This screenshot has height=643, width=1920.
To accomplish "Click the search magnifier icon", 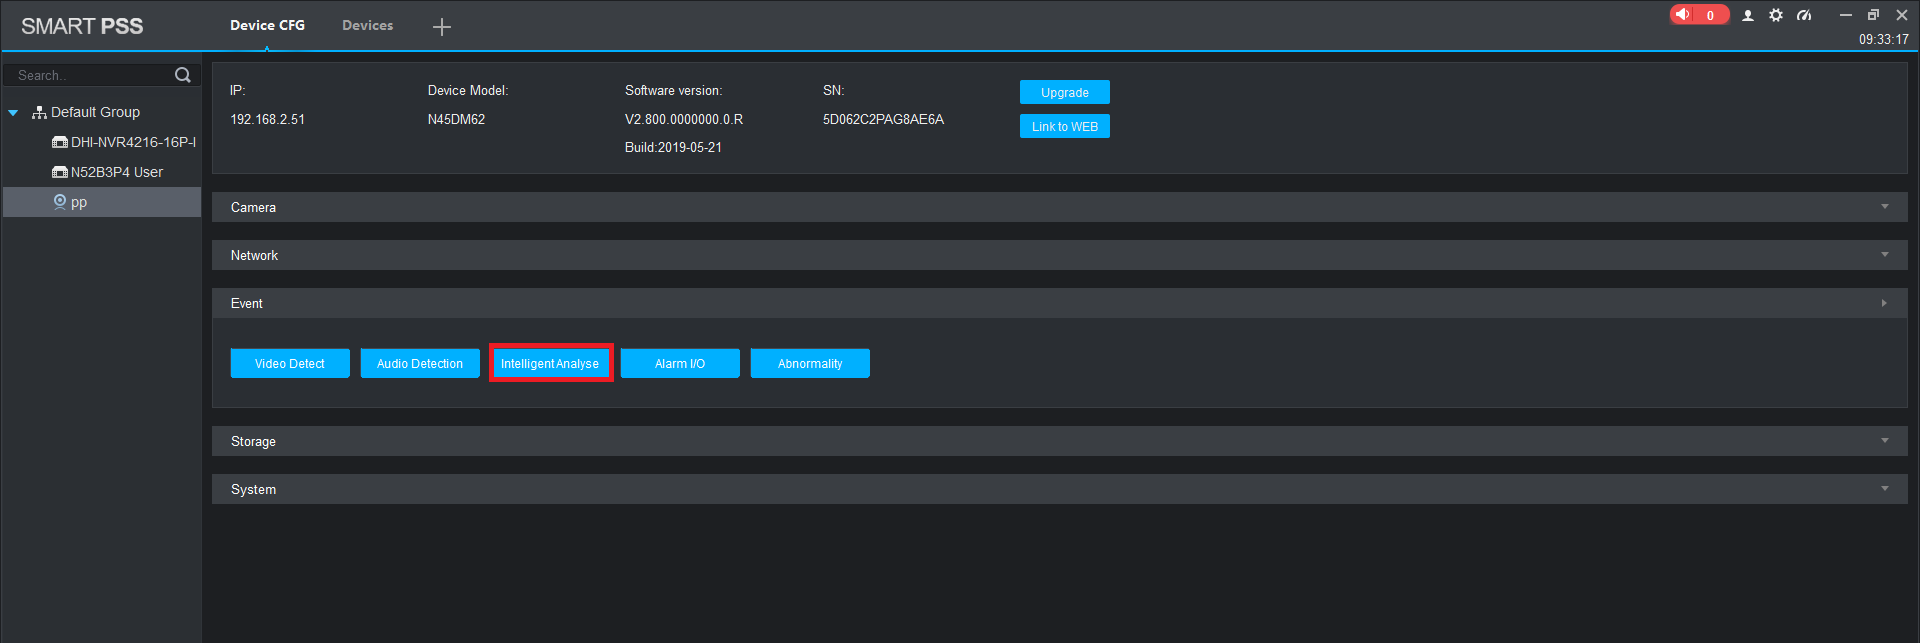I will (182, 75).
